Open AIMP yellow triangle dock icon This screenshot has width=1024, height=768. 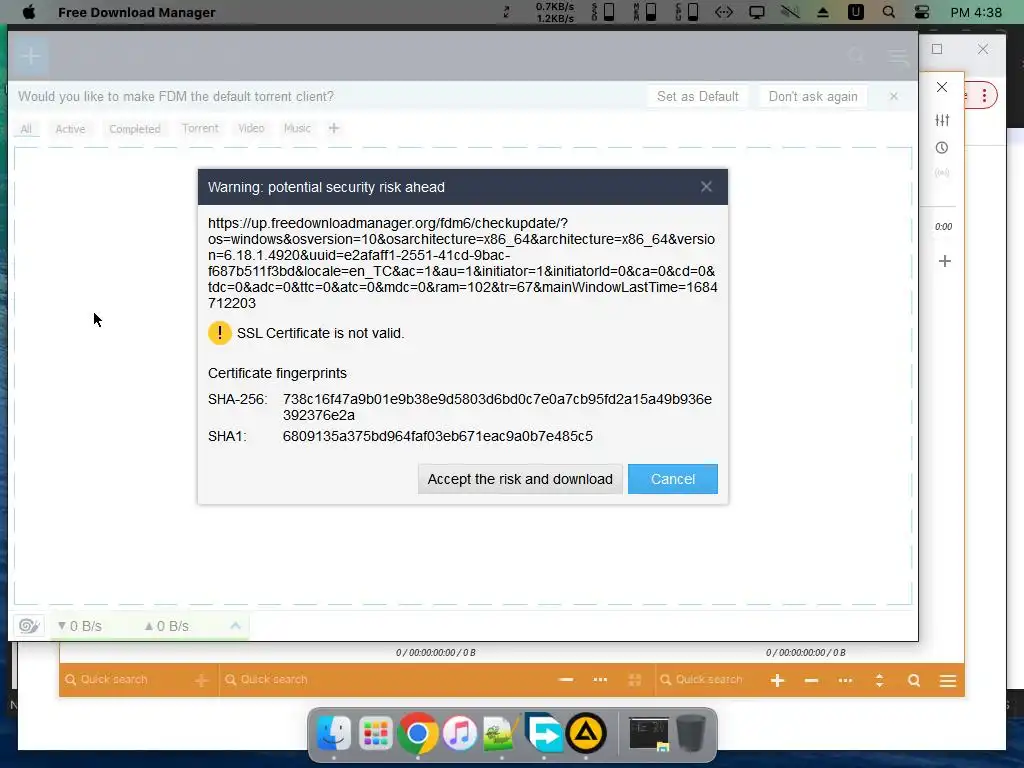(586, 733)
